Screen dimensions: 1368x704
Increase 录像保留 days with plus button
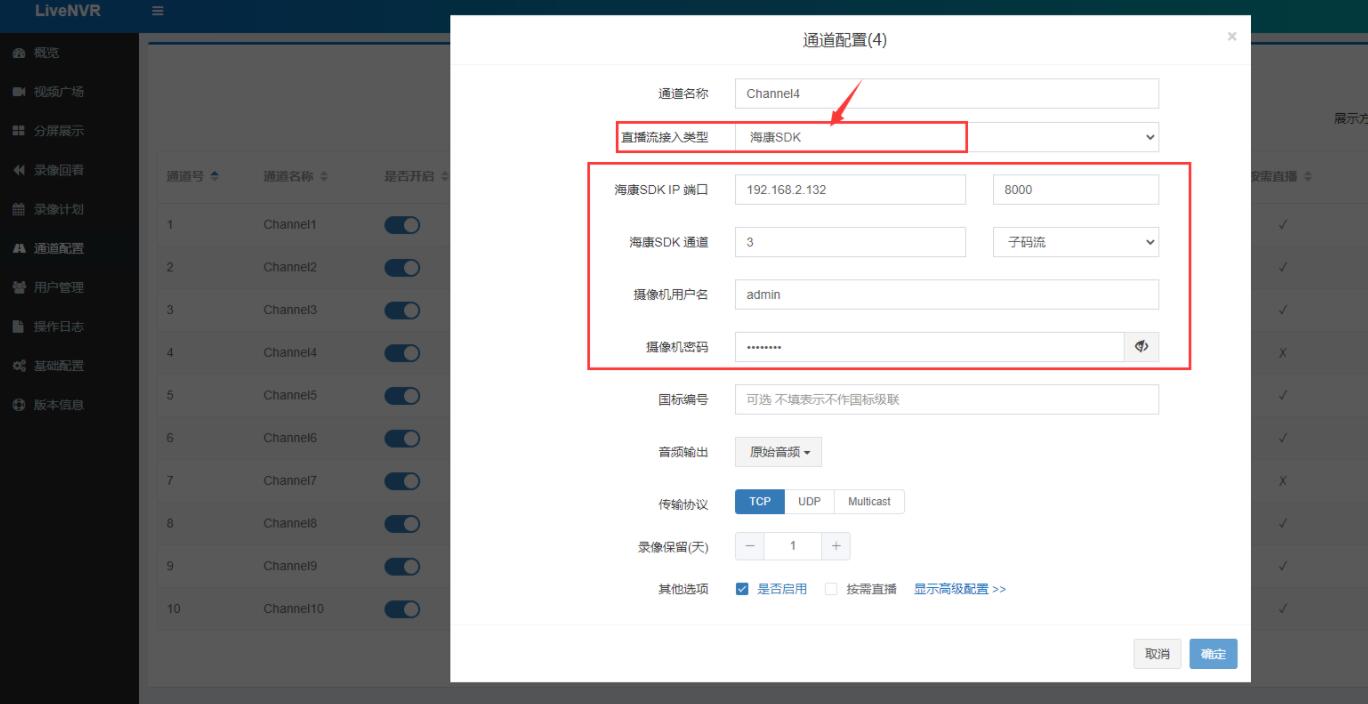point(836,546)
